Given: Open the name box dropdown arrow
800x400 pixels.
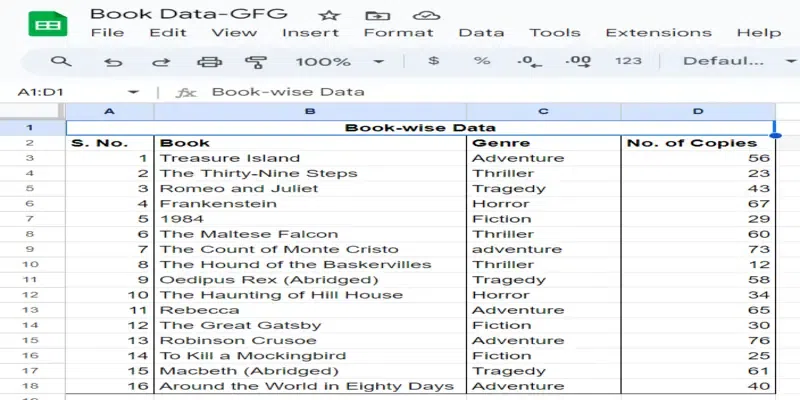Looking at the screenshot, I should (133, 92).
